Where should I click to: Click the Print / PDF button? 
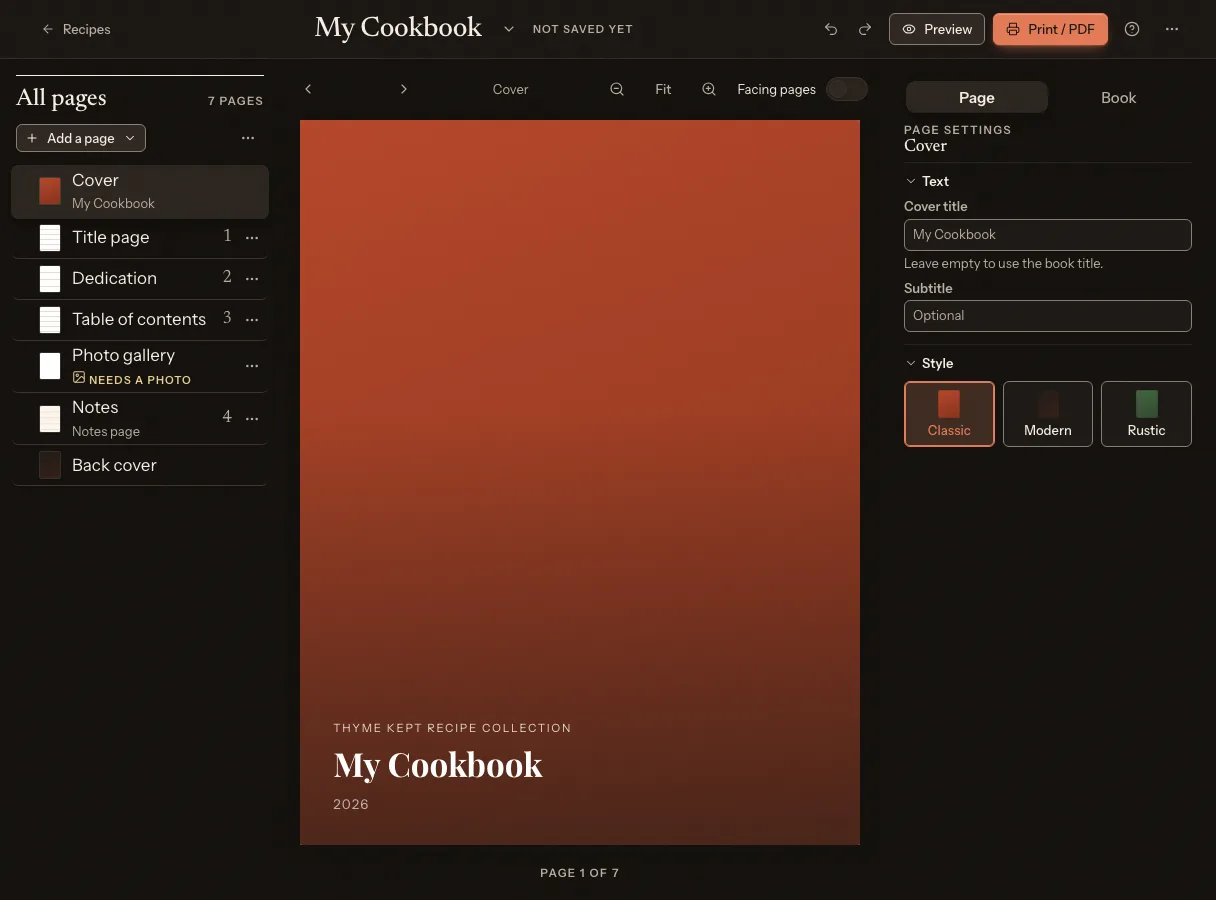point(1050,29)
